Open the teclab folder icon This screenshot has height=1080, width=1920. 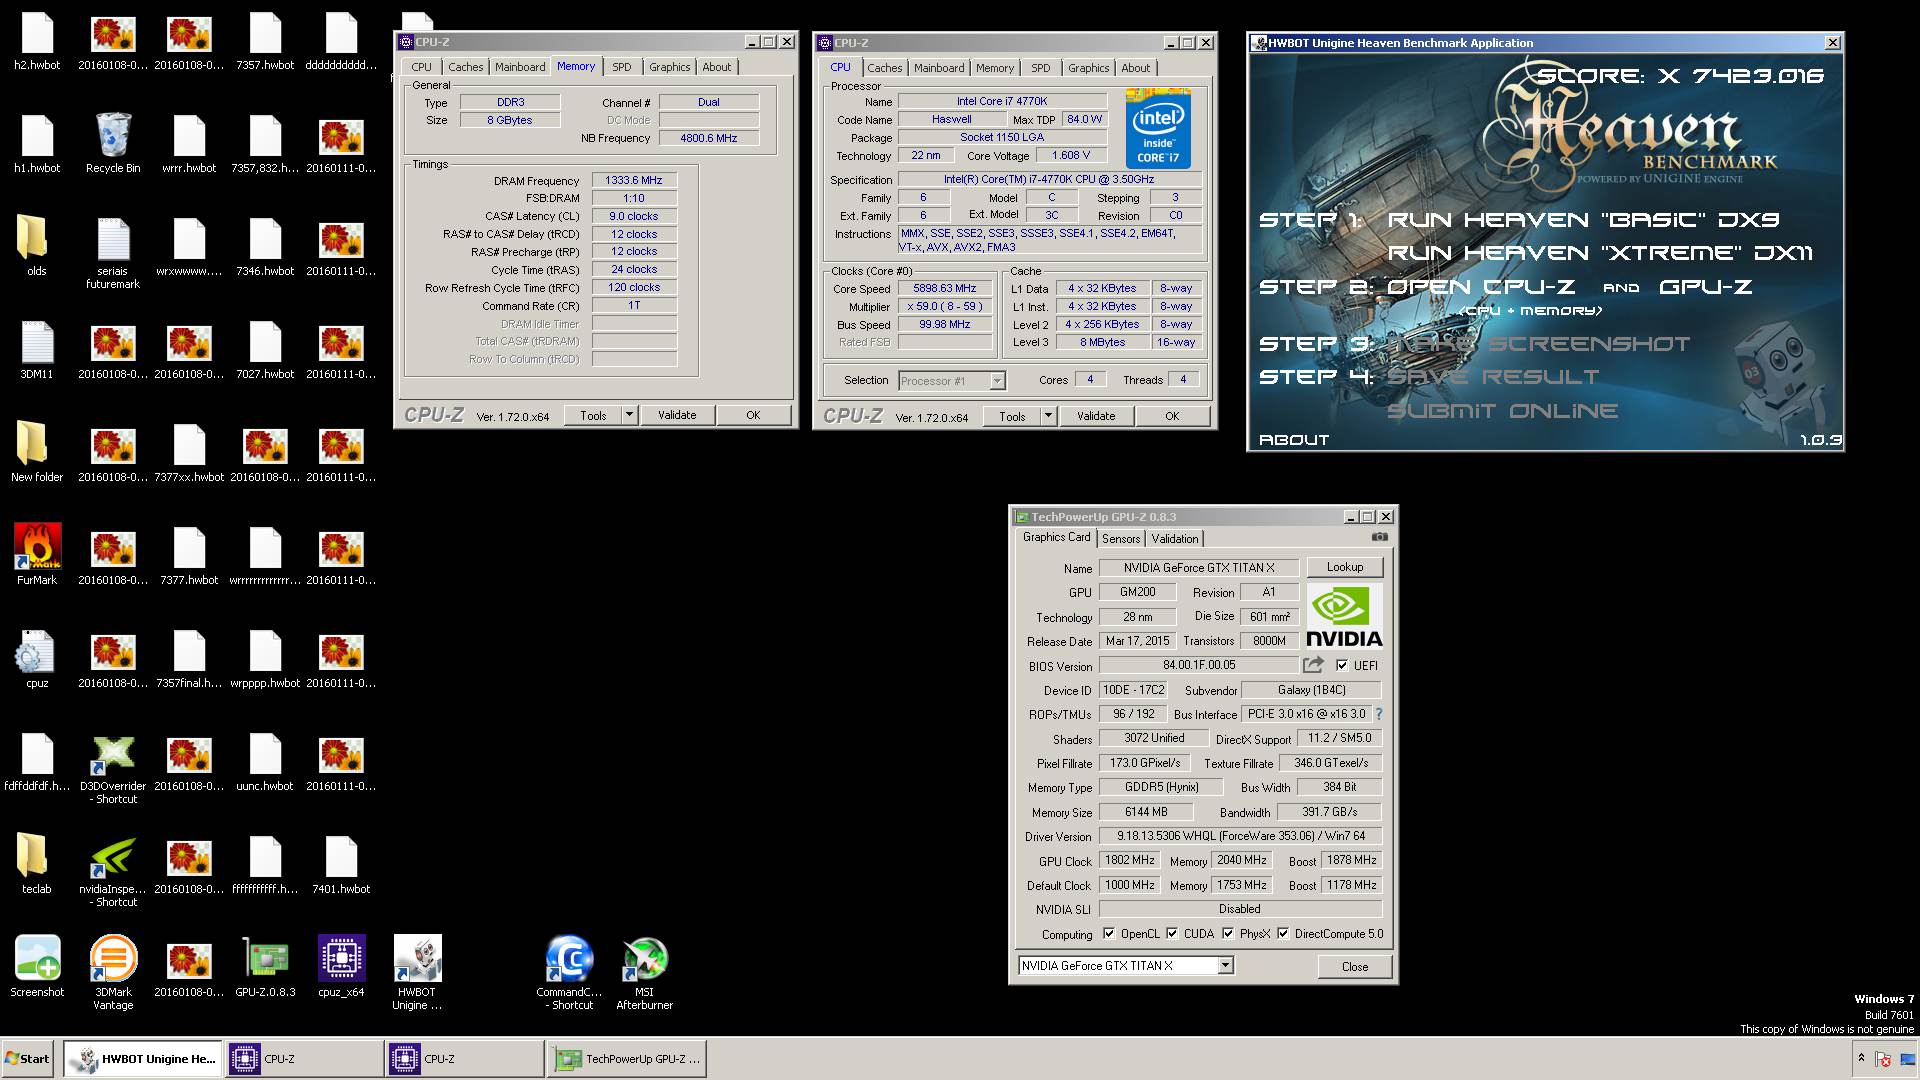pos(37,864)
